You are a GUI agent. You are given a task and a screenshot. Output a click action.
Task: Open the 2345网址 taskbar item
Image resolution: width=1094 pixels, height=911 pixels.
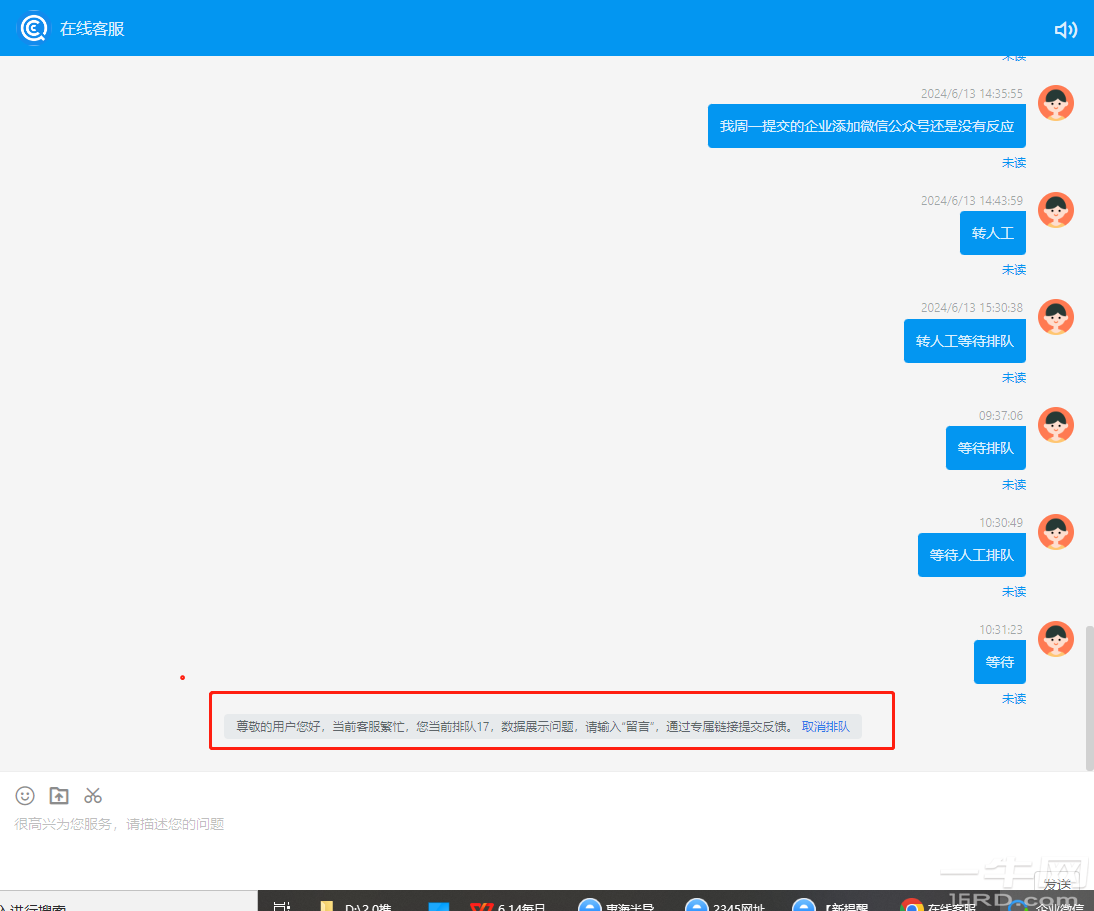coord(725,906)
